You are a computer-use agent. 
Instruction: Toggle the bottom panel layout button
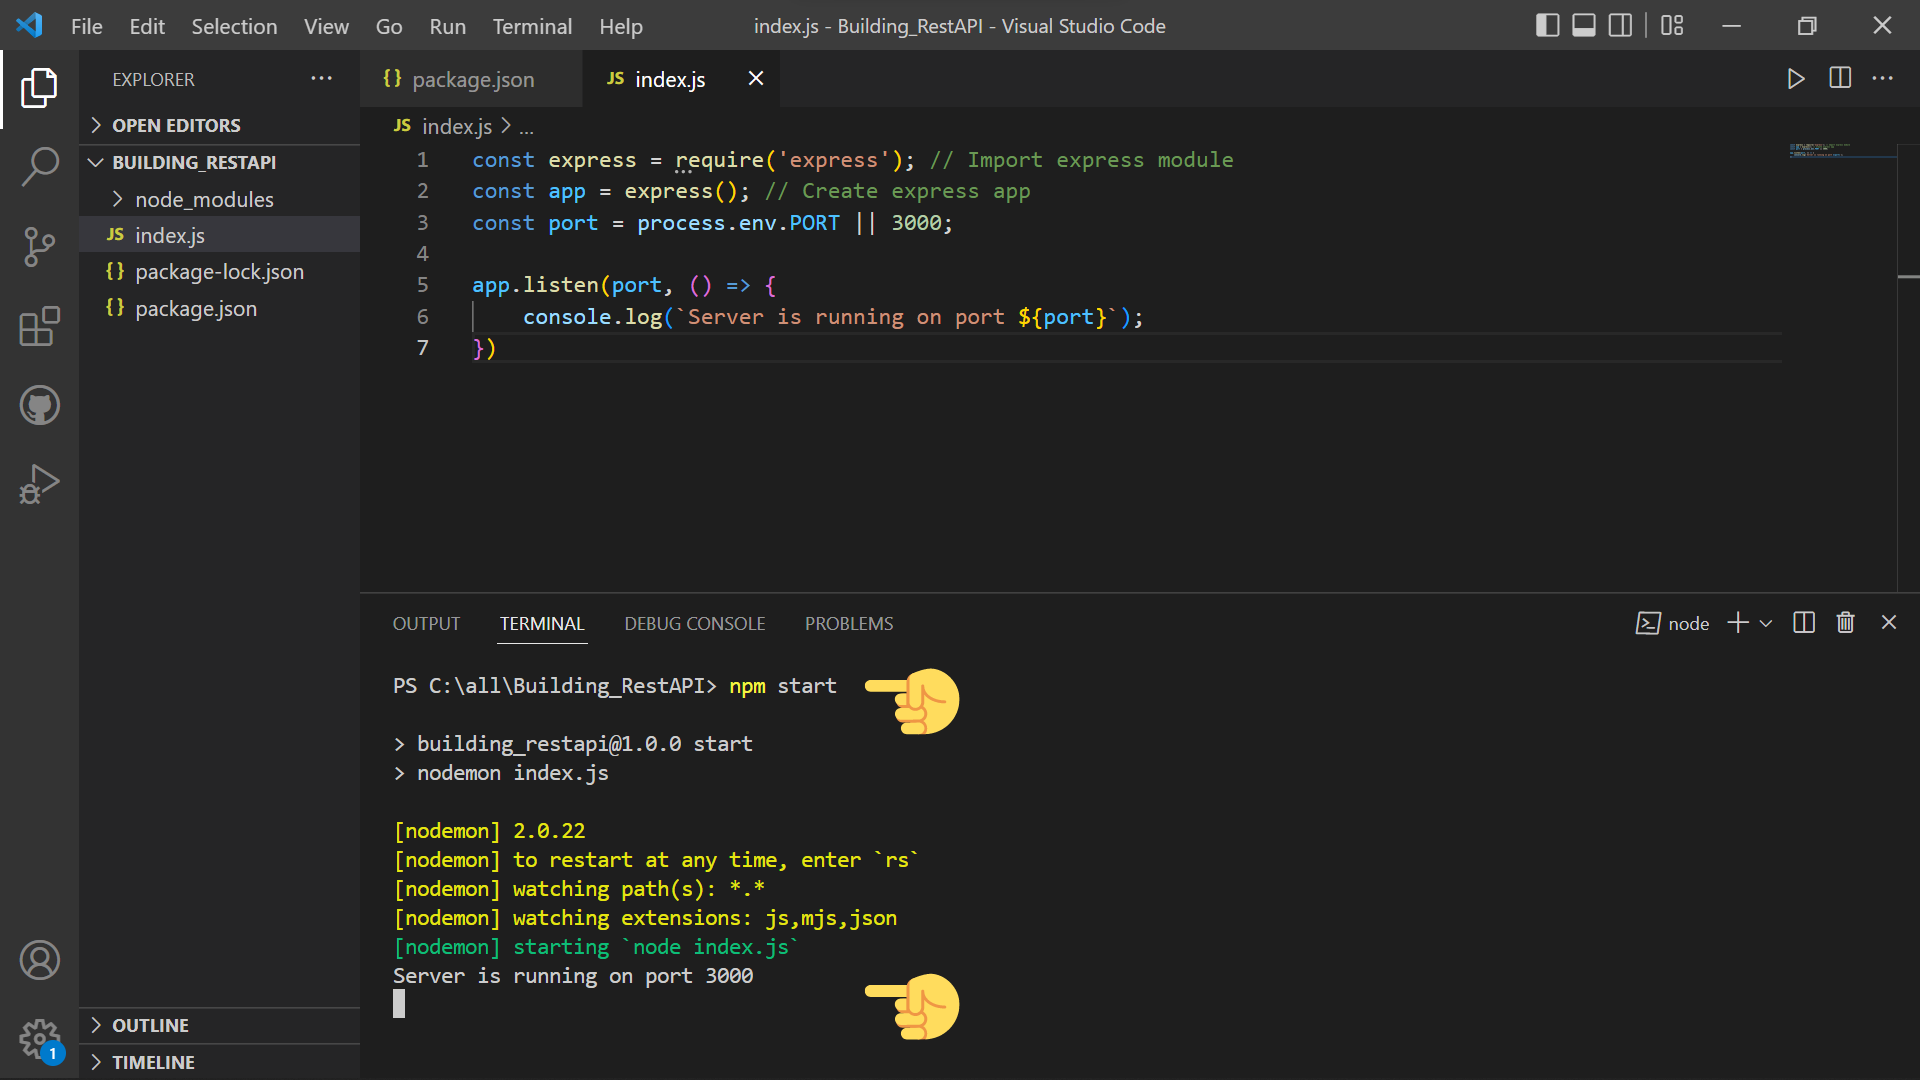1584,26
